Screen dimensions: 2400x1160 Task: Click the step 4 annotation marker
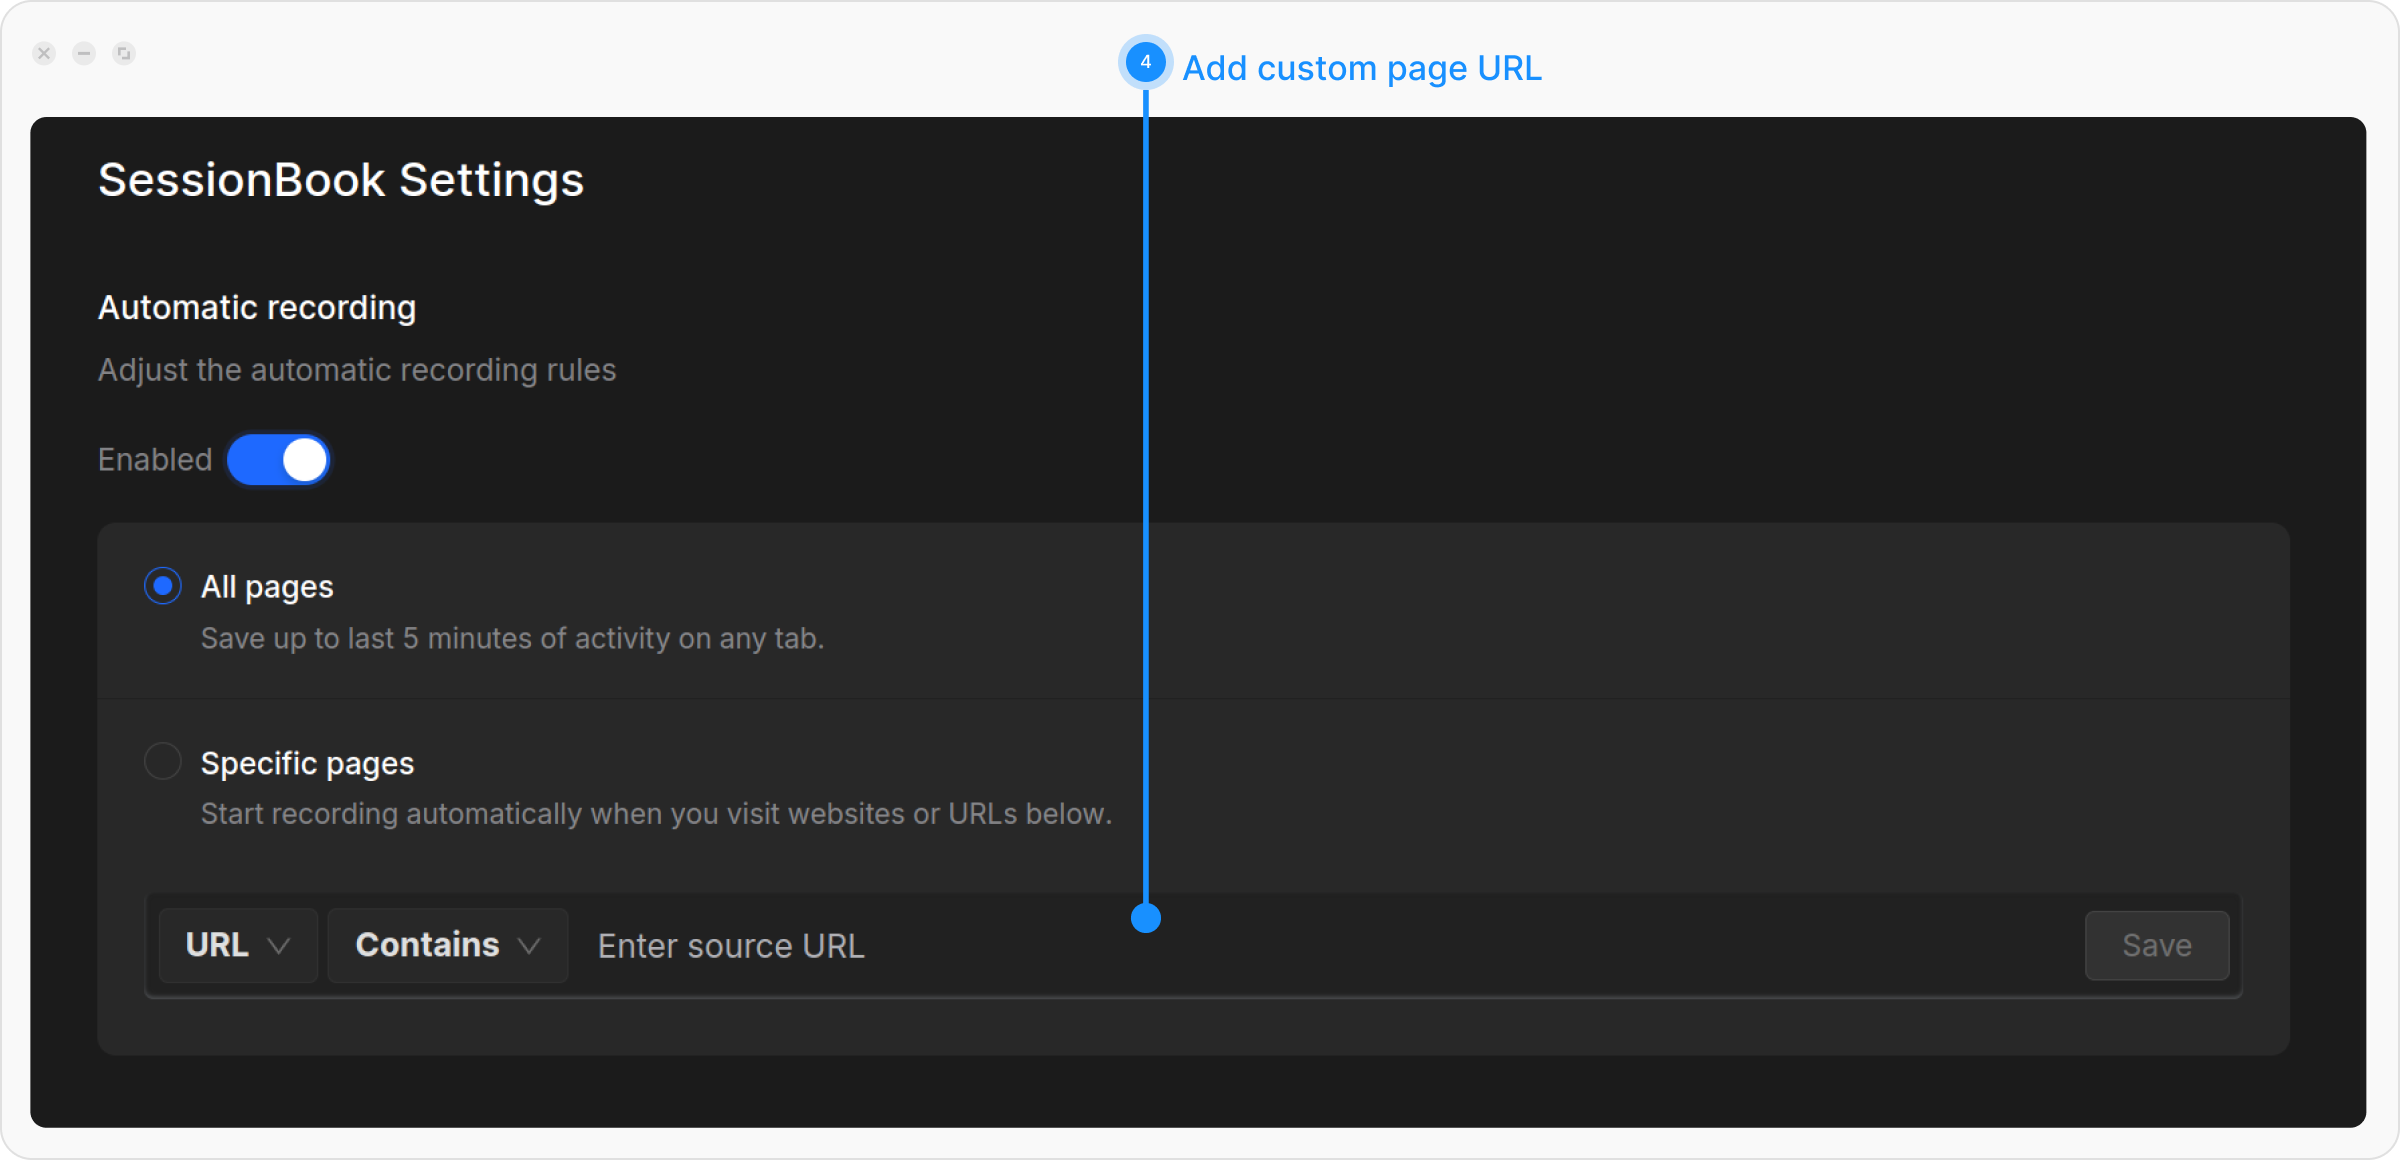[1145, 62]
